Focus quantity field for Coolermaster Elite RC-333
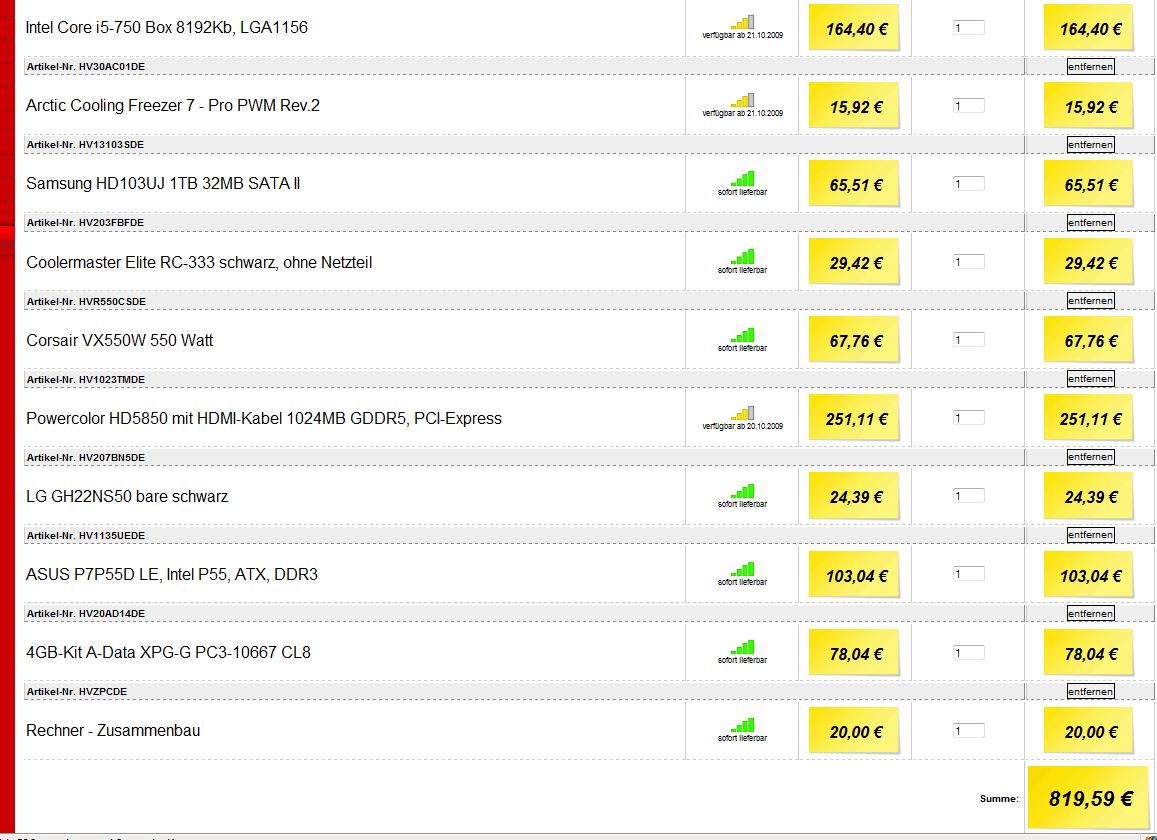Viewport: 1157px width, 840px height. (969, 262)
